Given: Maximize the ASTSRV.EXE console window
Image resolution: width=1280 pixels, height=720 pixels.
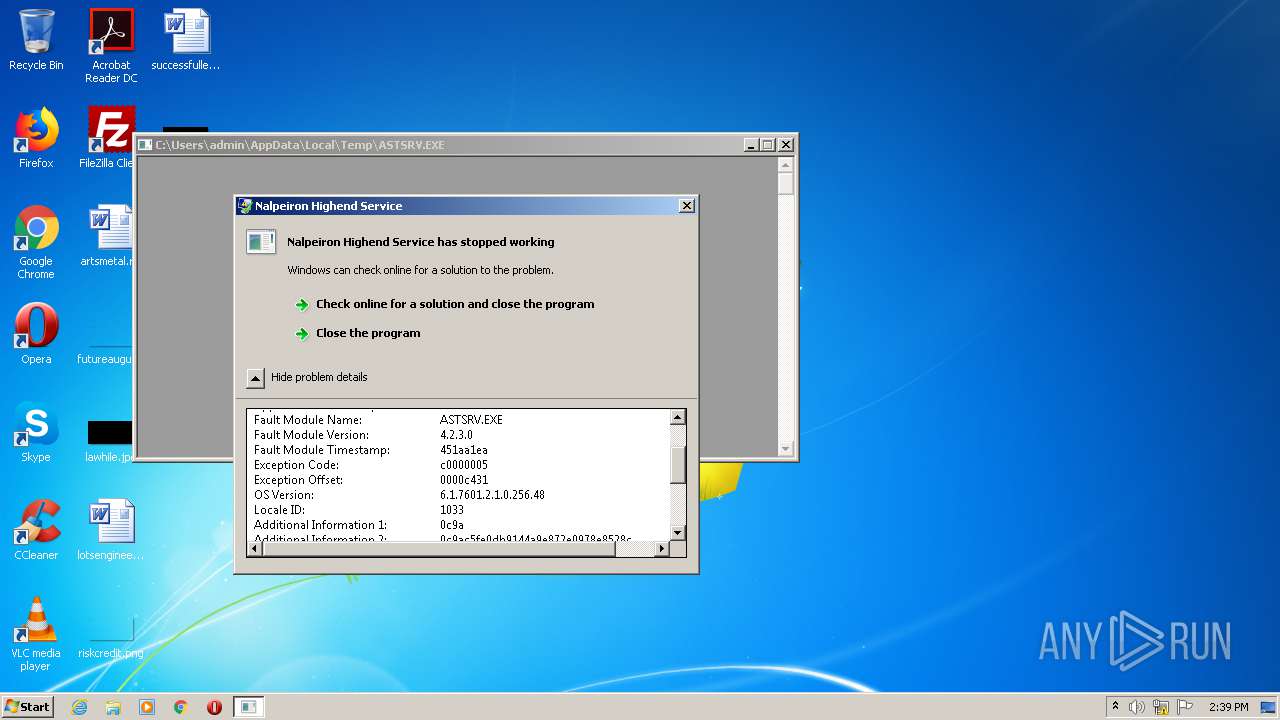Looking at the screenshot, I should [x=768, y=145].
